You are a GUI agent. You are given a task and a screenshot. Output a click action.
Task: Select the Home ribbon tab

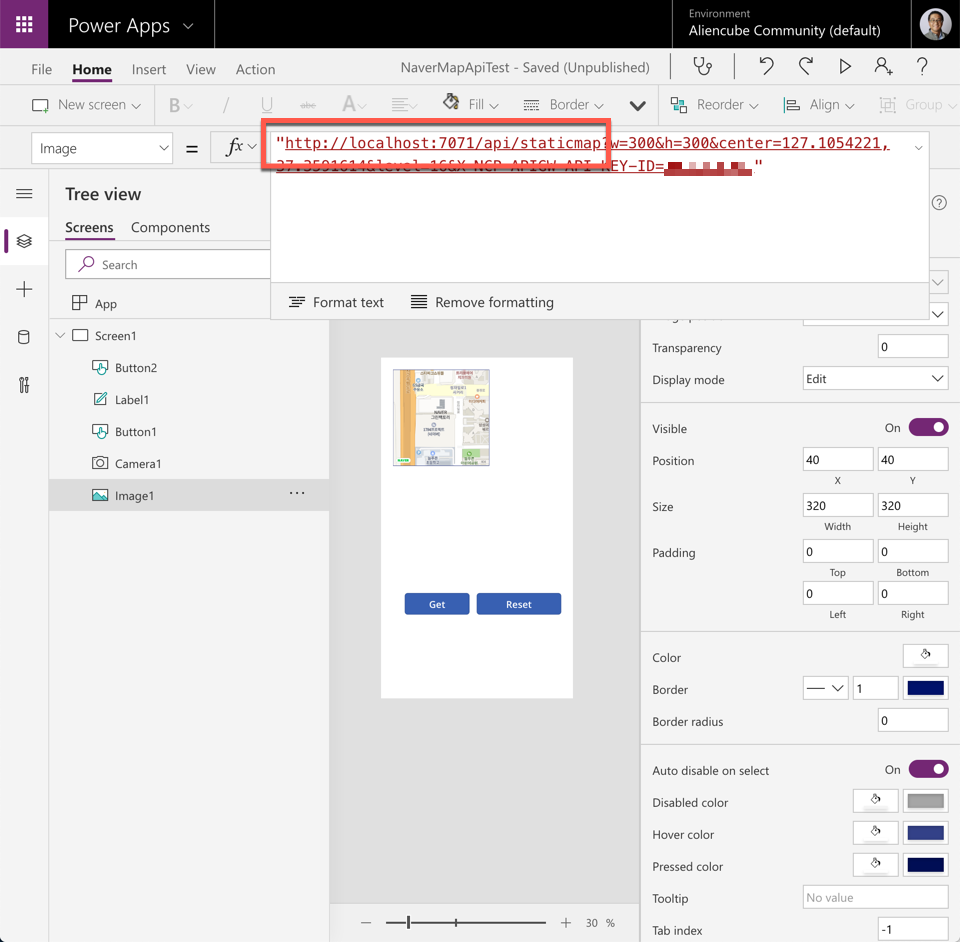92,69
